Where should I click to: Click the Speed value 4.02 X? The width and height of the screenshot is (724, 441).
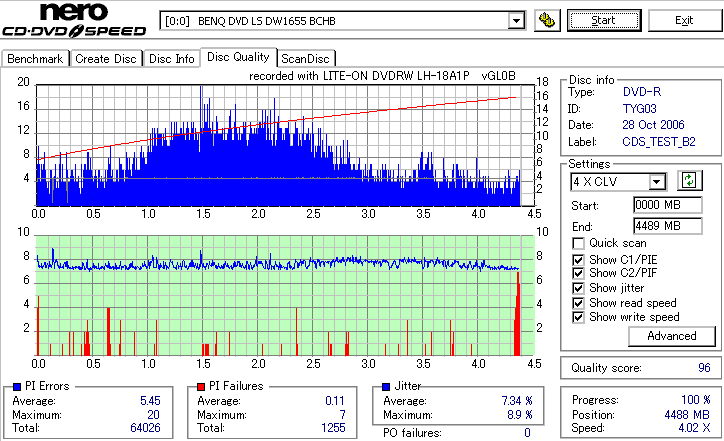point(694,428)
